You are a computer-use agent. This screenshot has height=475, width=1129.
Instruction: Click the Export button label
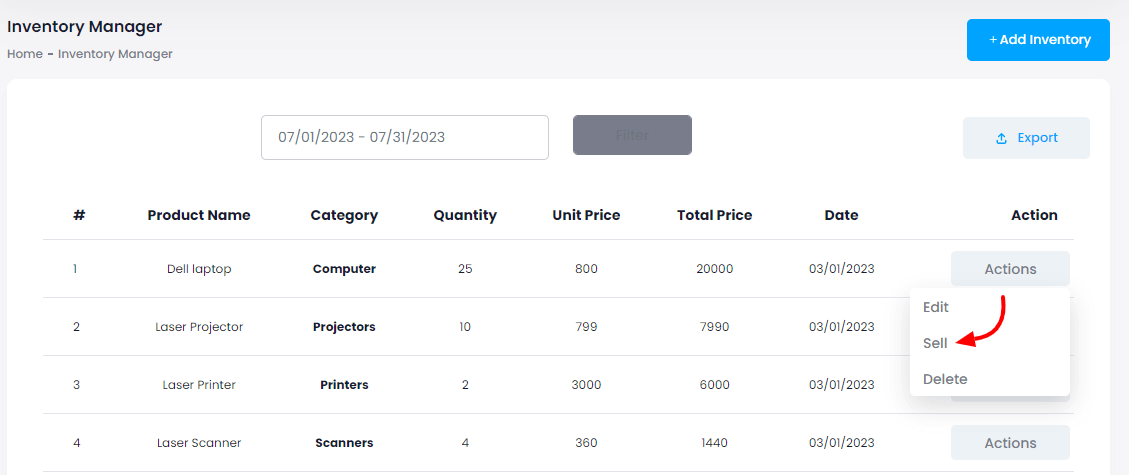coord(1037,138)
